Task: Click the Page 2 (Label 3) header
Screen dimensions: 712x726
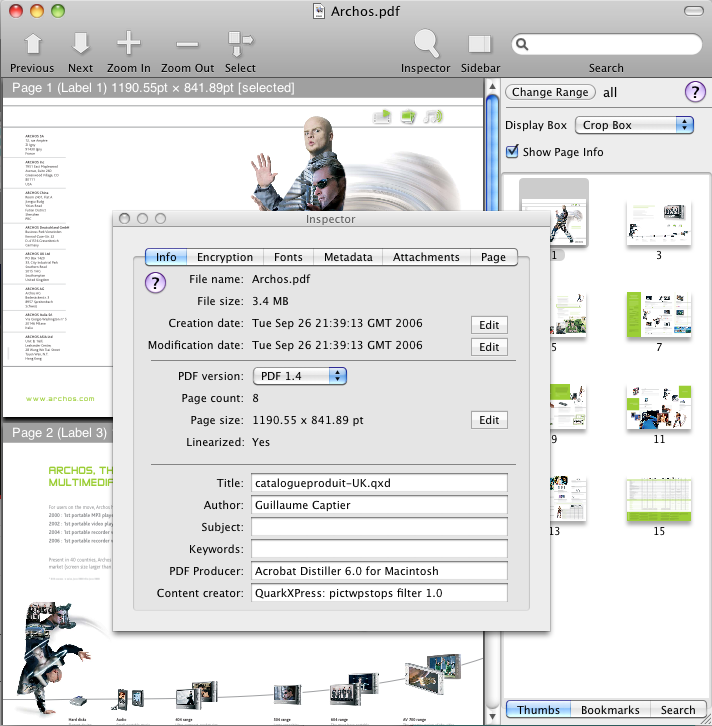Action: coord(58,432)
